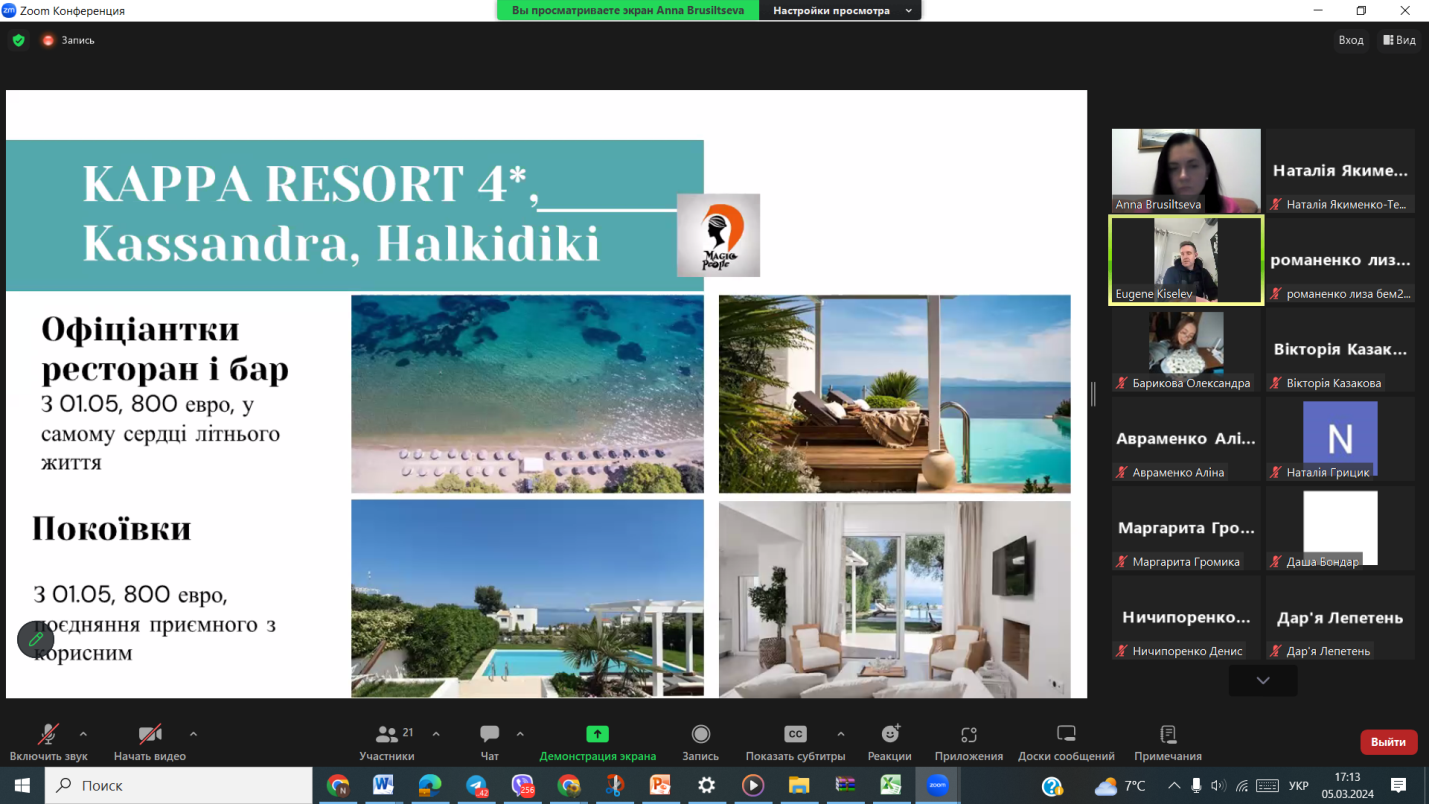Open the Windows Start menu

22,785
